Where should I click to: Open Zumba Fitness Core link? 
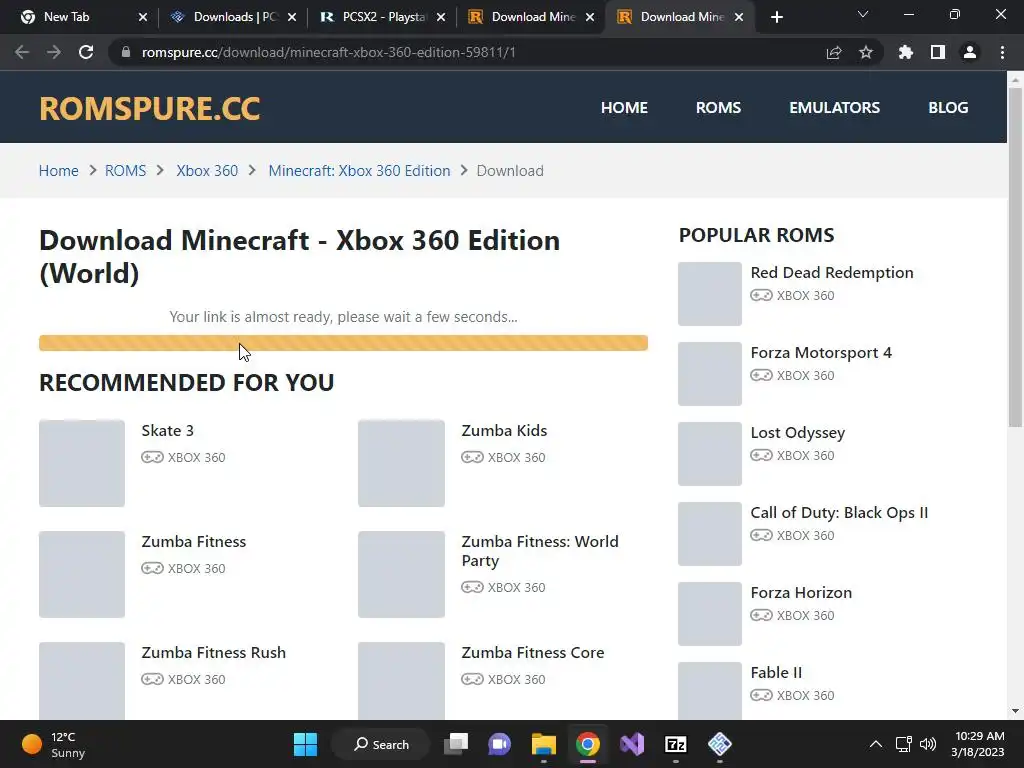(533, 653)
